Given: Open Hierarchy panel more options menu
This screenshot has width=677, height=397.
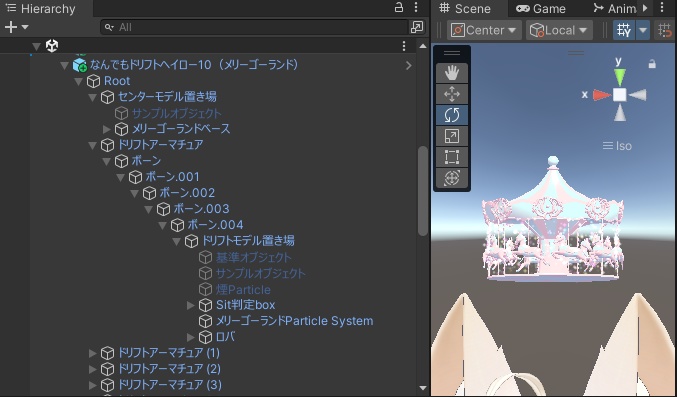Looking at the screenshot, I should (x=416, y=7).
